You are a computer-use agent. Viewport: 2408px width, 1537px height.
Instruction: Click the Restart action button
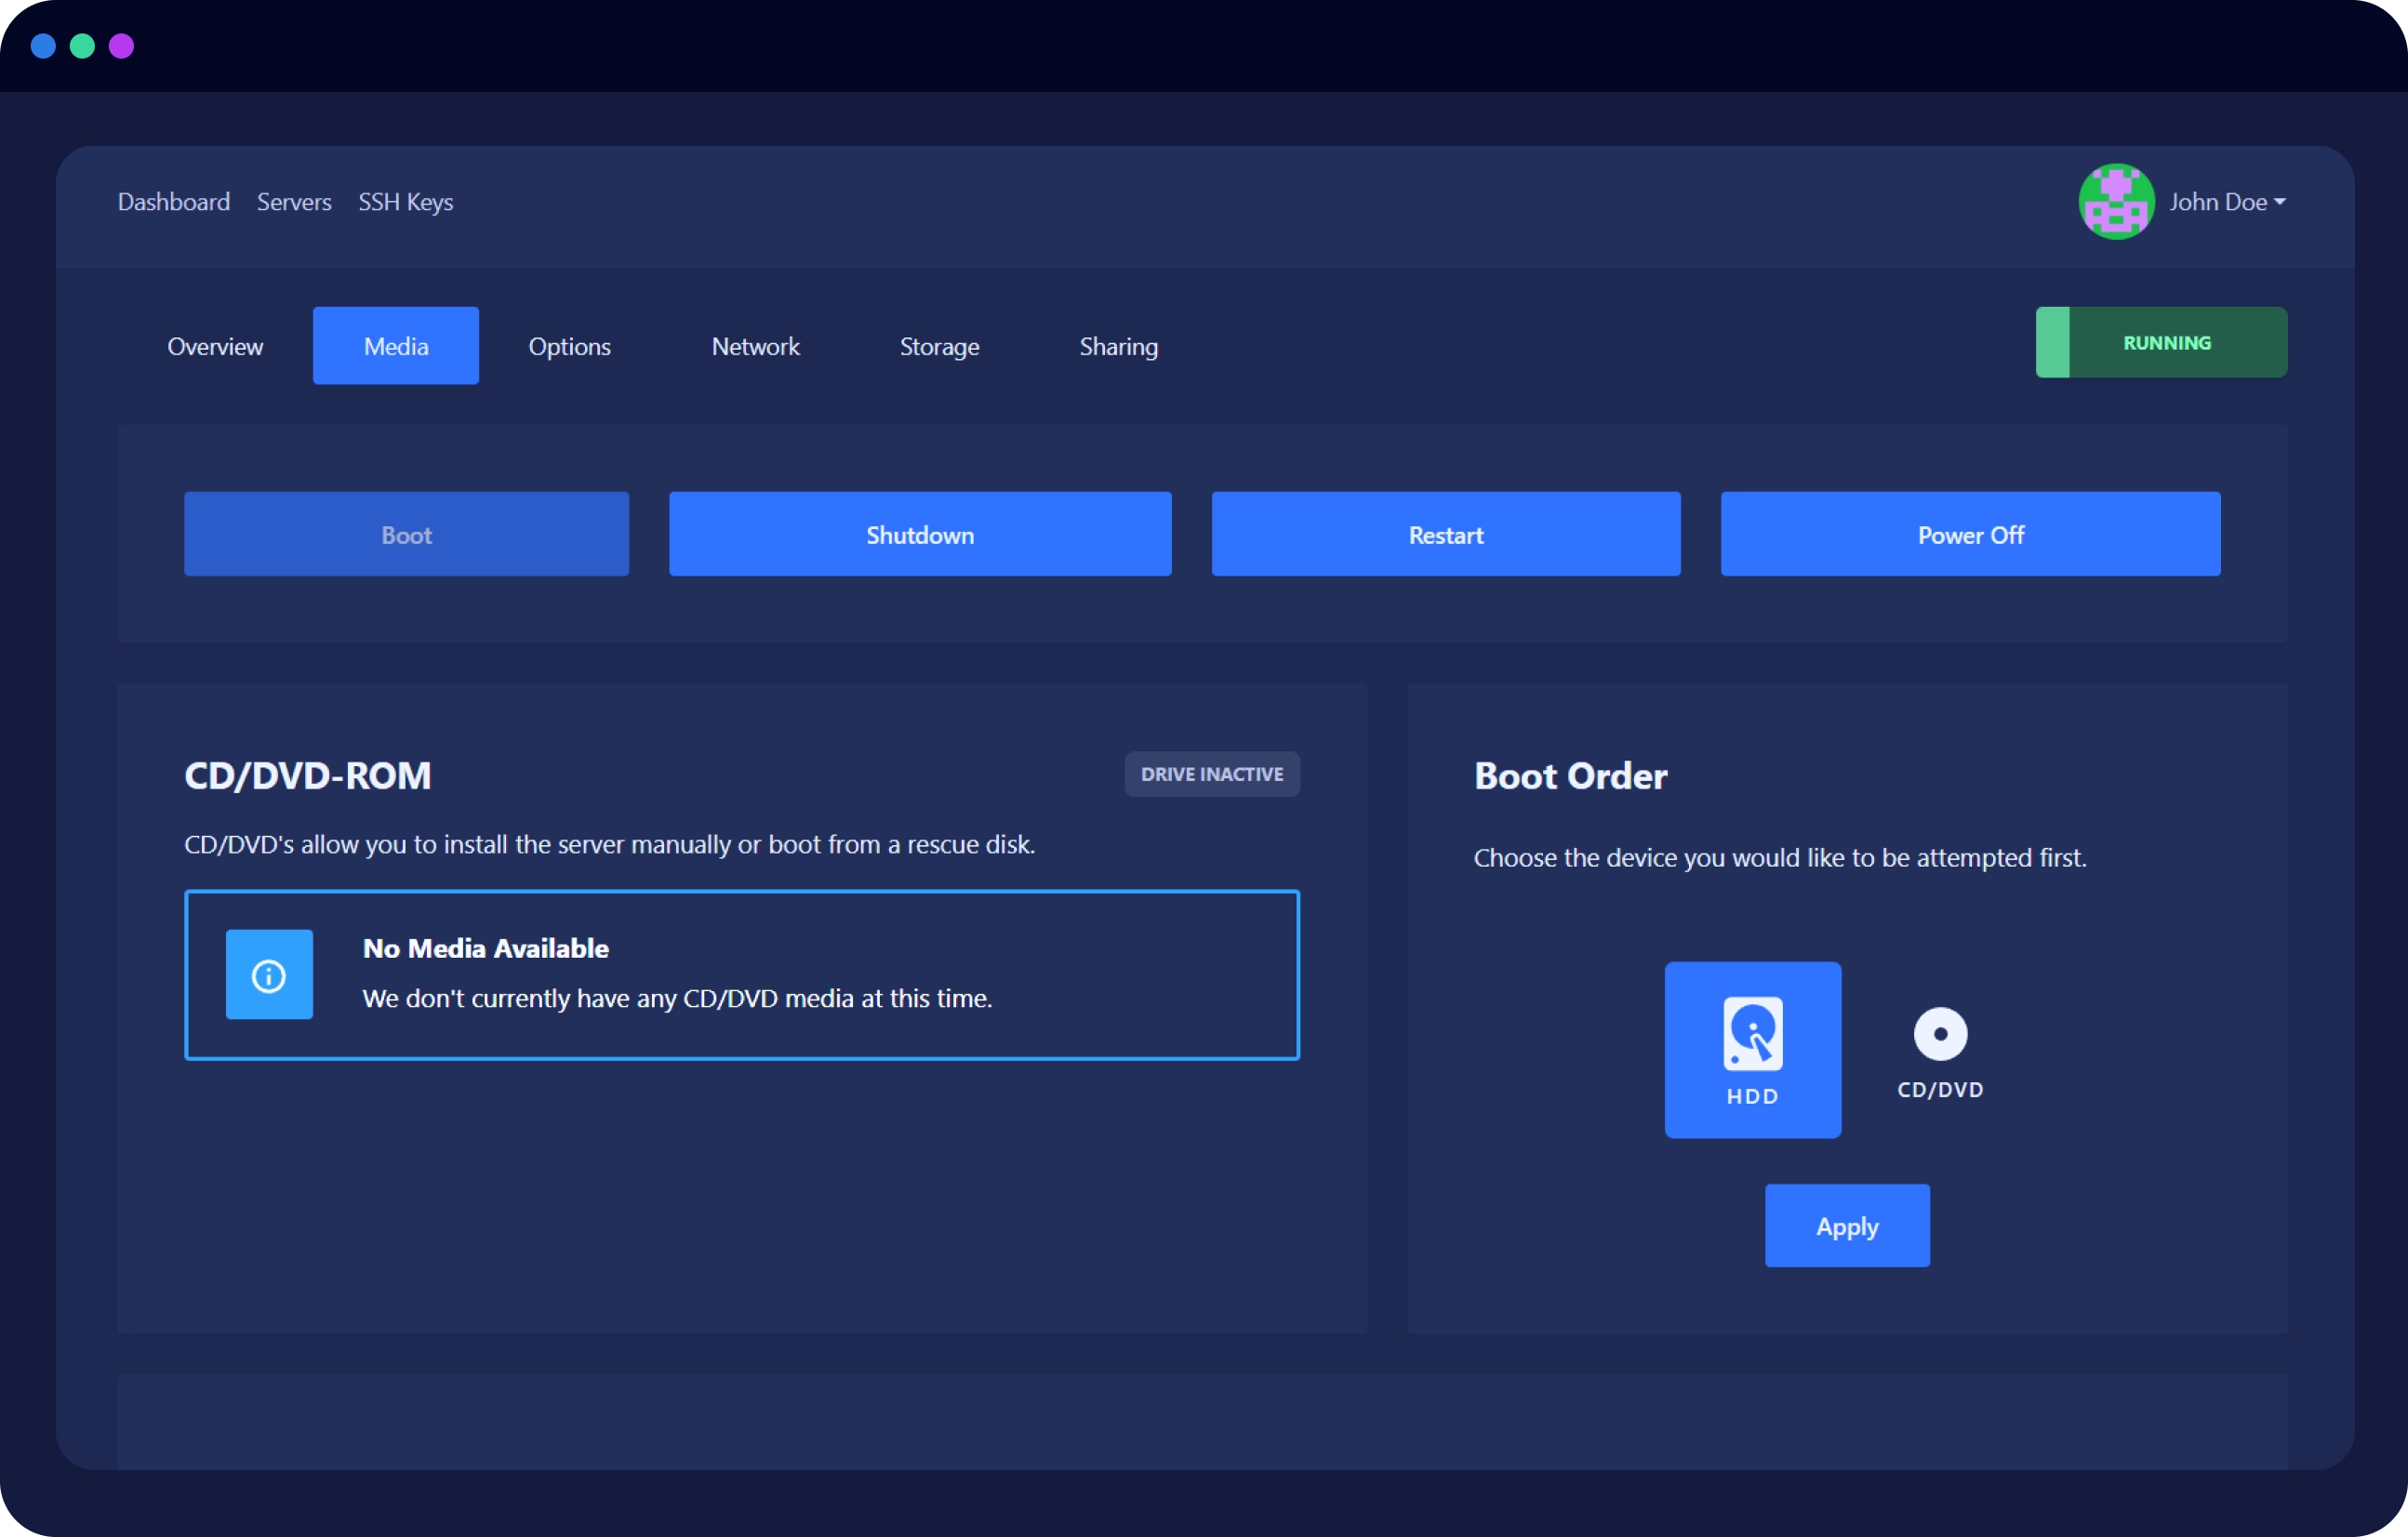1444,534
